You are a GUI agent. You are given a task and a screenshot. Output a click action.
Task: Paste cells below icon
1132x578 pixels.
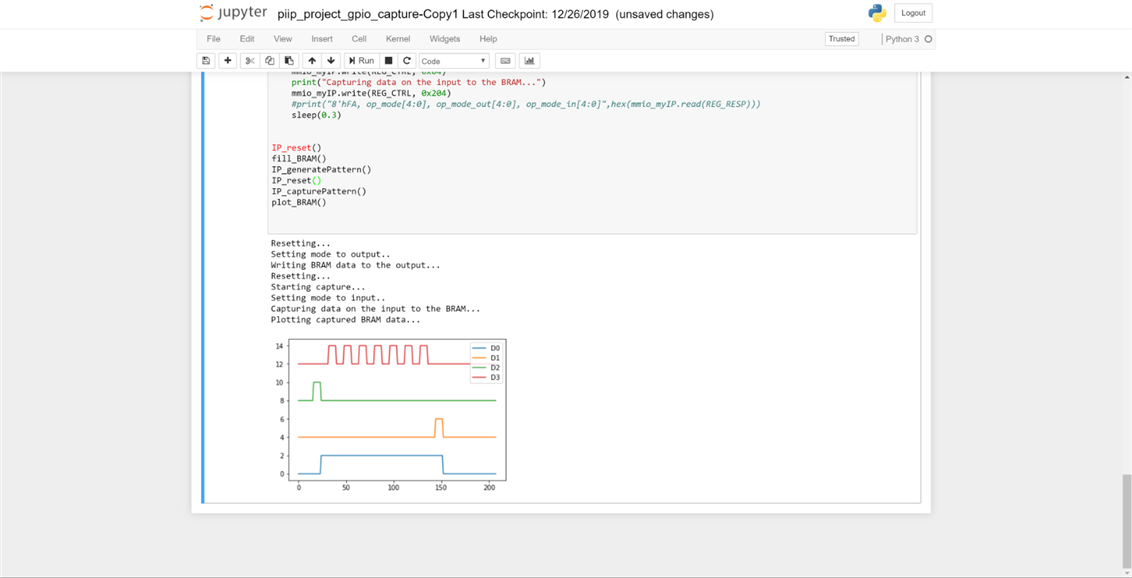click(x=289, y=61)
